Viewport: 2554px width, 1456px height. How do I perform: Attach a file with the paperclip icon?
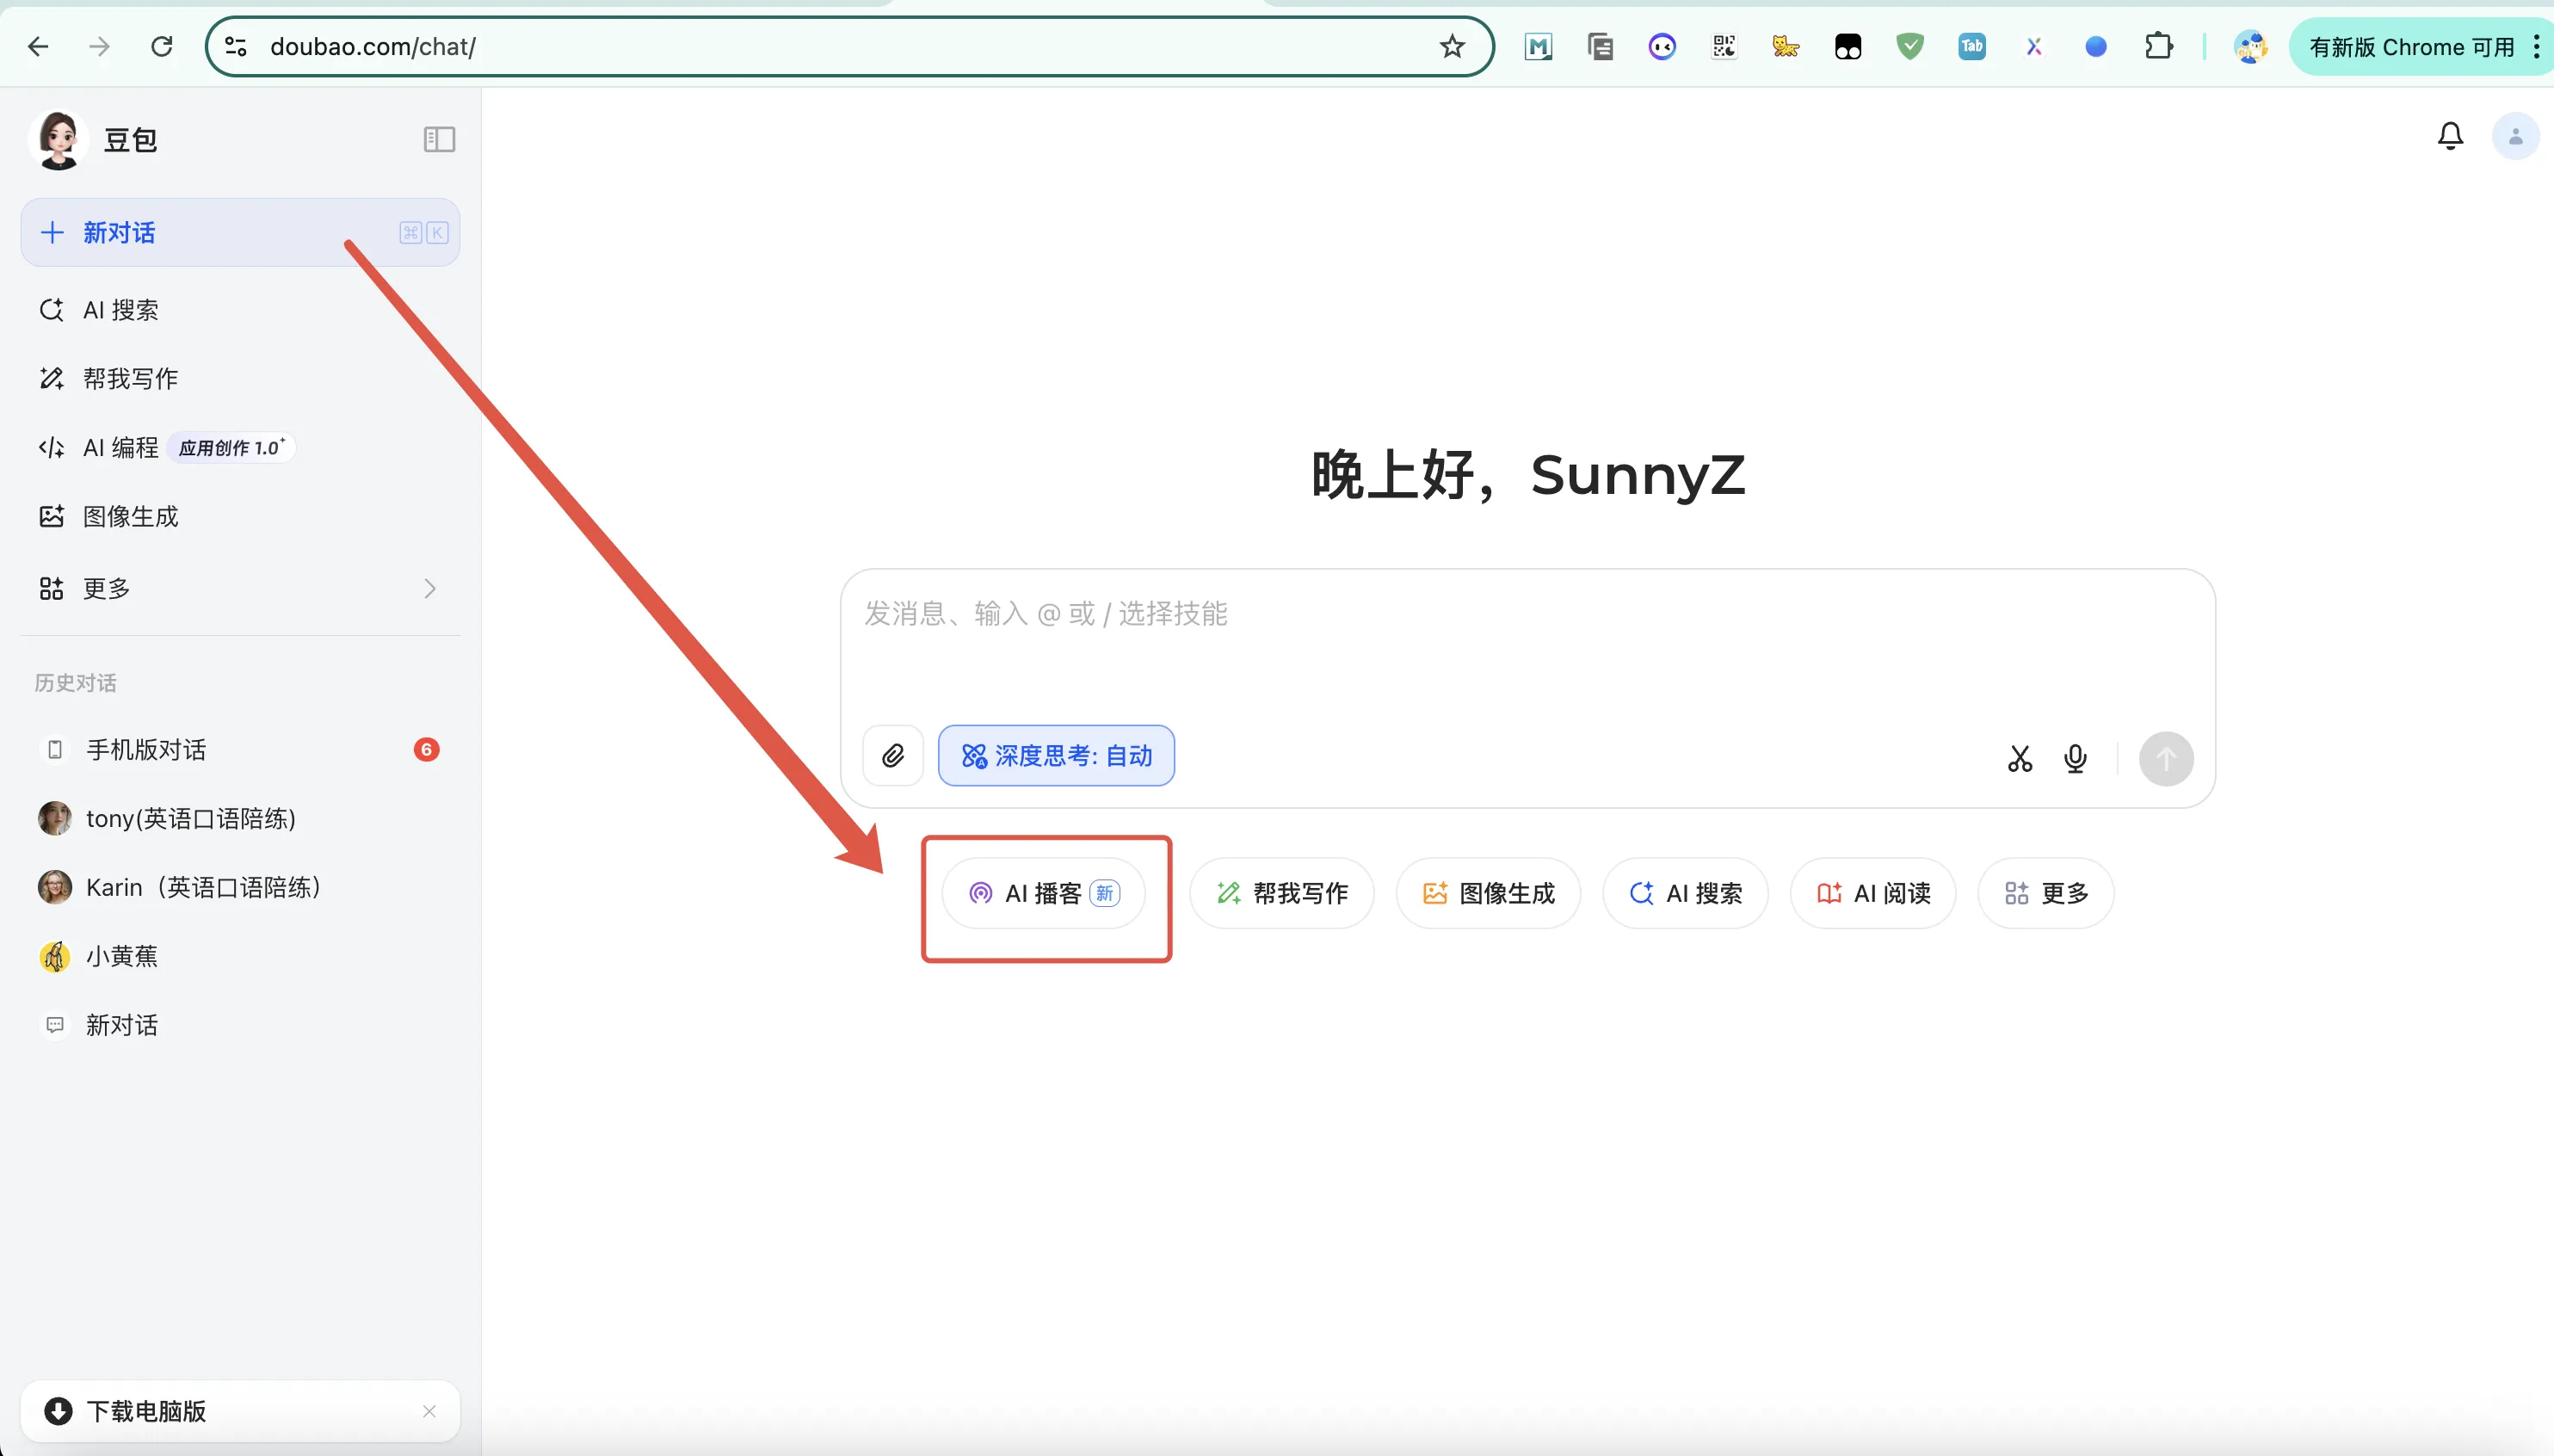(893, 756)
